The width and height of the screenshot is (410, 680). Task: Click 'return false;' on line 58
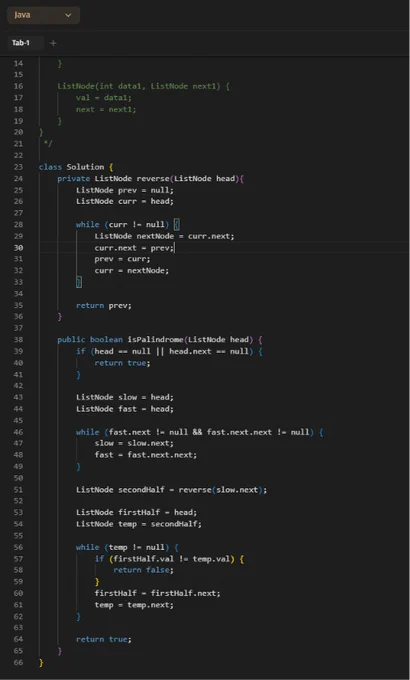pos(143,570)
